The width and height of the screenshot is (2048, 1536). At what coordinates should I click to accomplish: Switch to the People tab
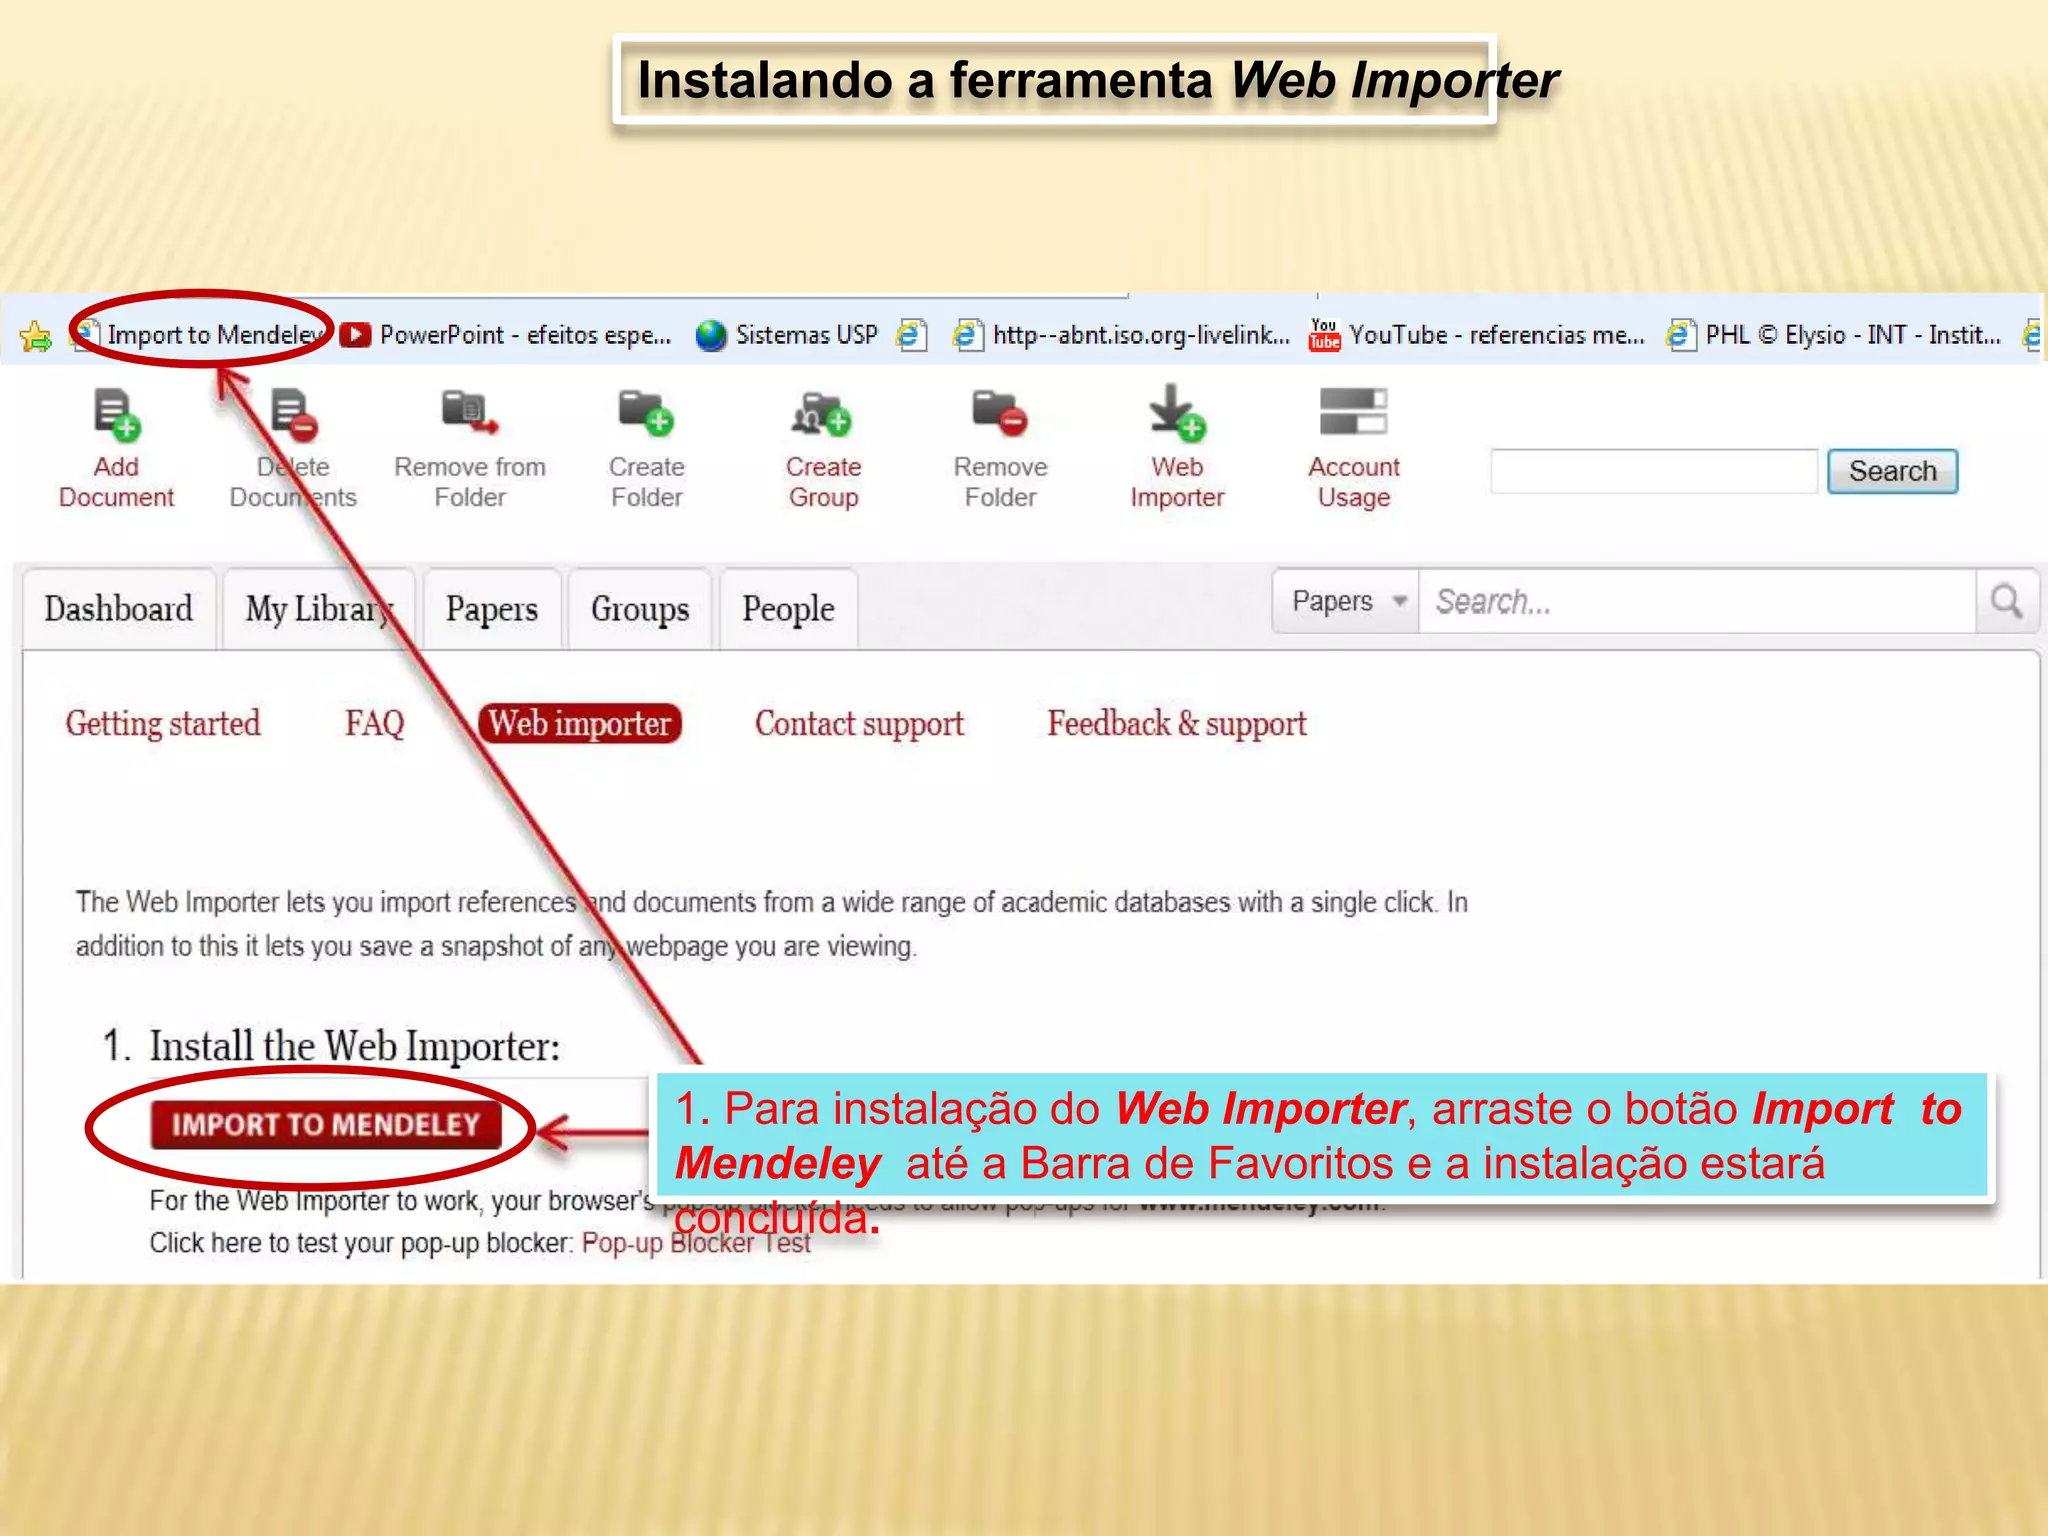click(788, 609)
